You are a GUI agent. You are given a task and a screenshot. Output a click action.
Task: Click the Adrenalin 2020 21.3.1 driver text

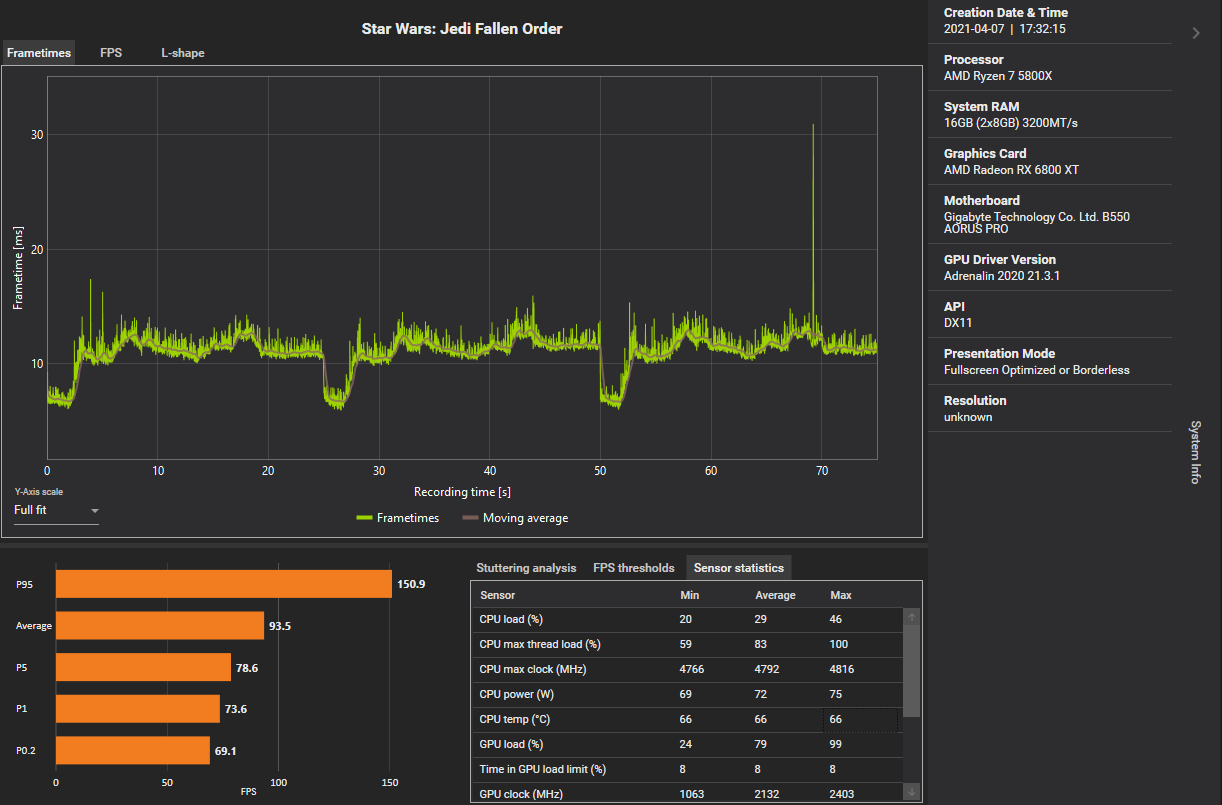[x=1002, y=276]
